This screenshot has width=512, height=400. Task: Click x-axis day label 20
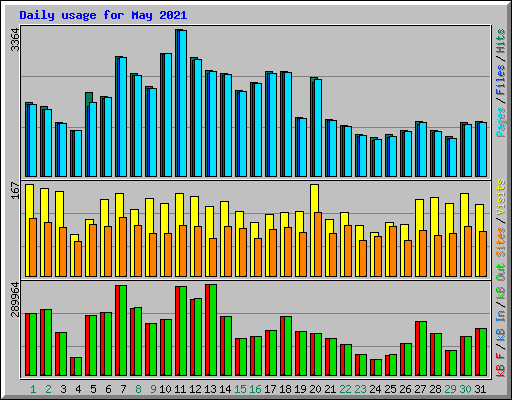click(315, 389)
